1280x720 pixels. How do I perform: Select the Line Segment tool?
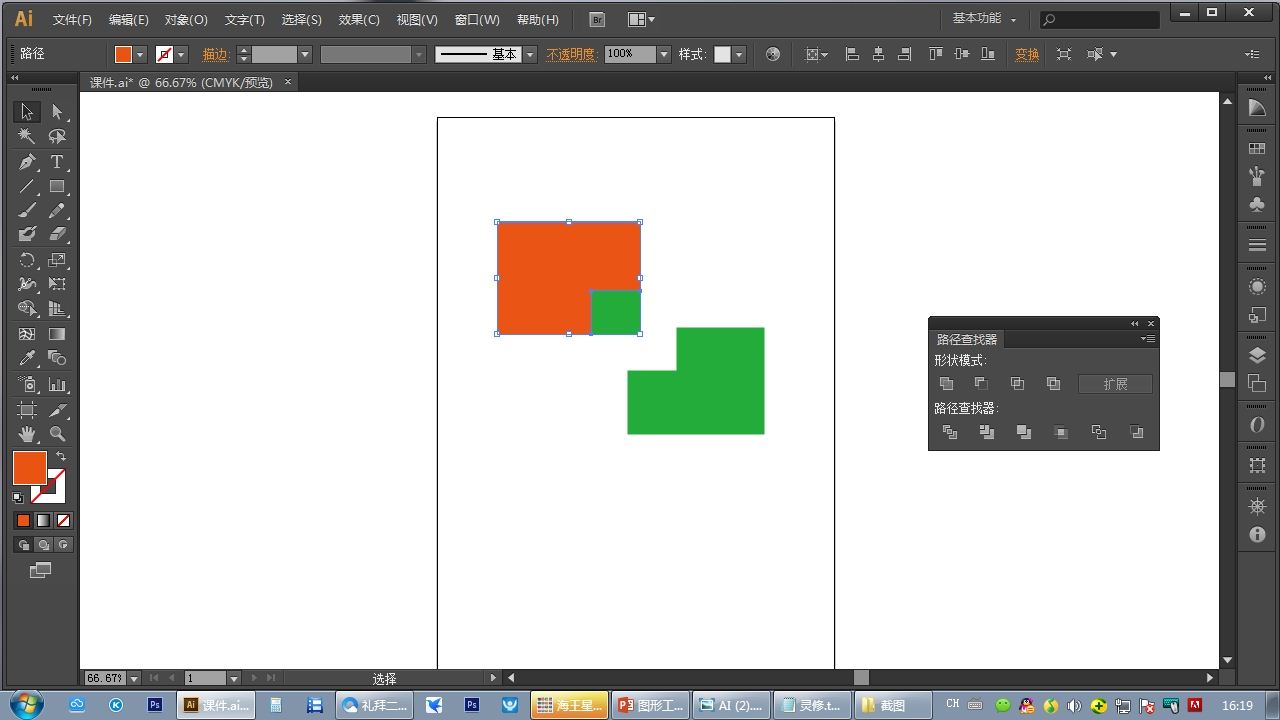tap(27, 187)
